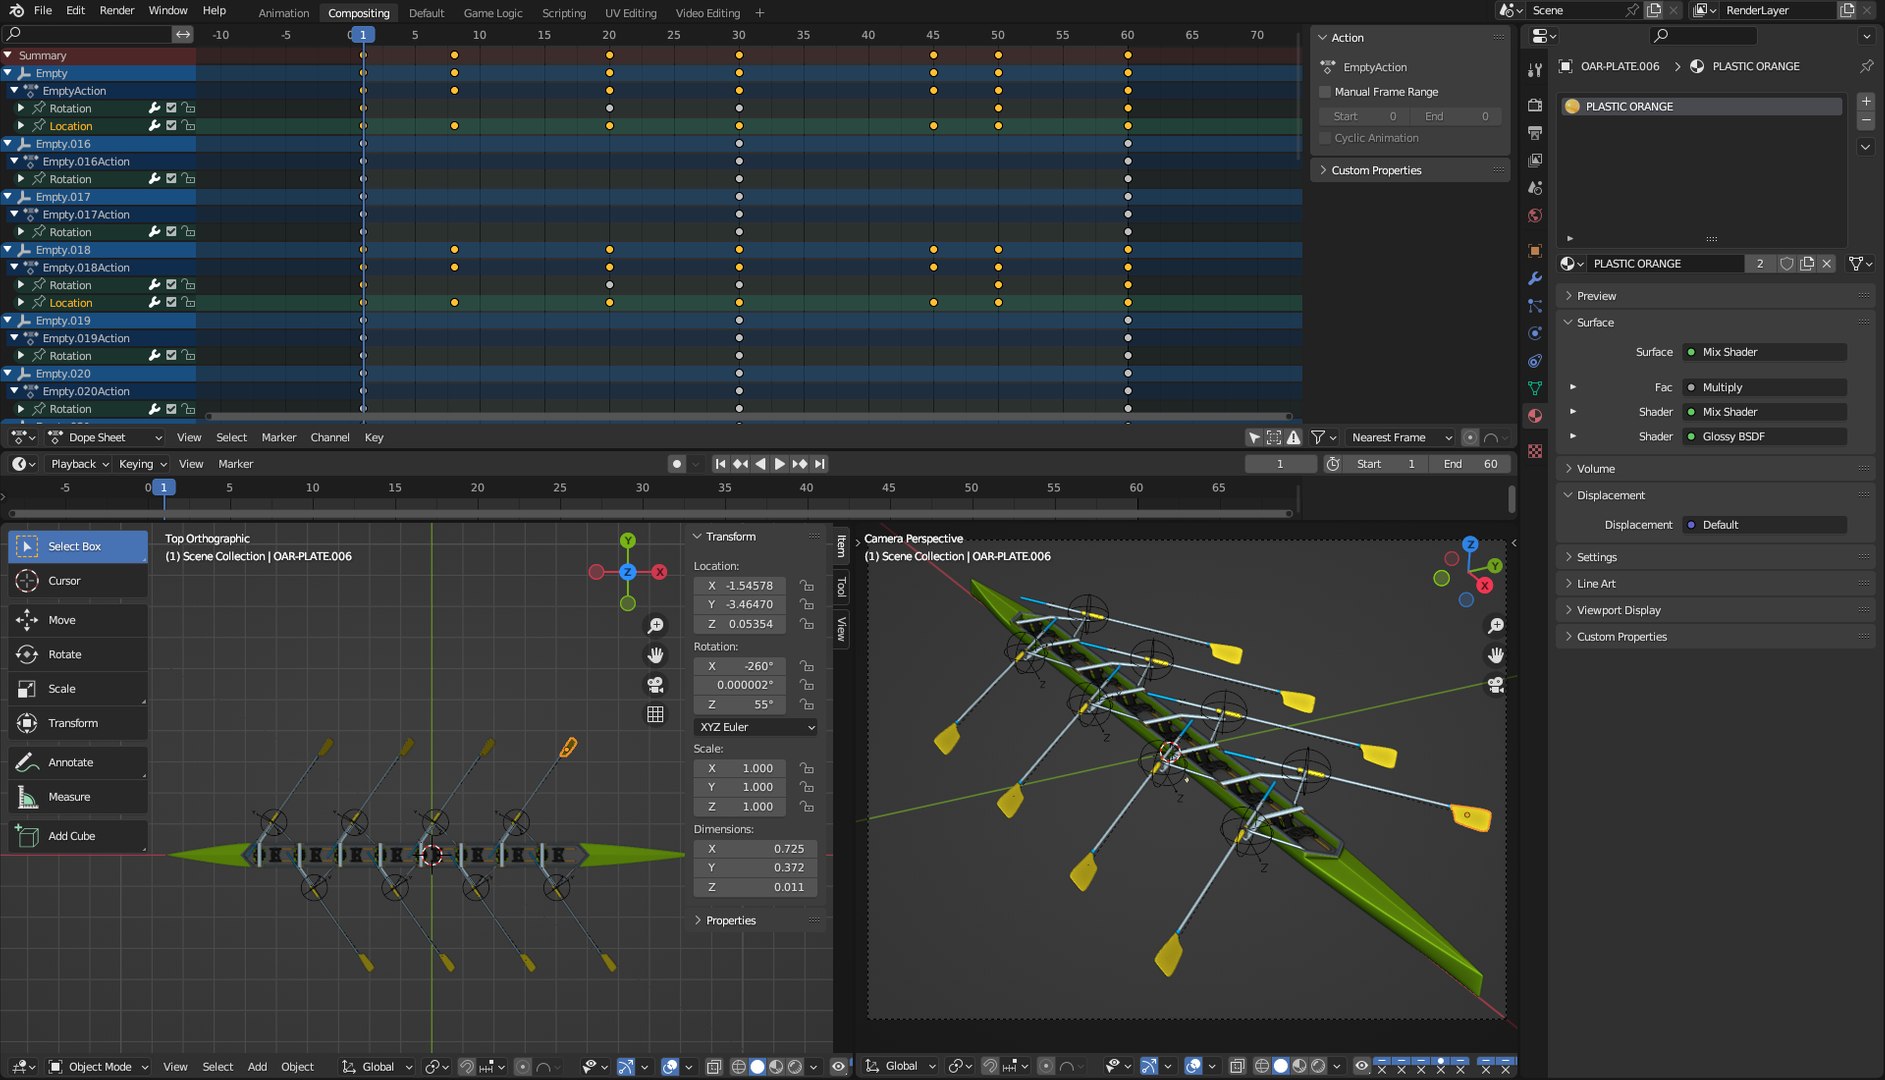Viewport: 1885px width, 1080px height.
Task: Click the Dope Sheet channel search field
Action: click(x=86, y=34)
